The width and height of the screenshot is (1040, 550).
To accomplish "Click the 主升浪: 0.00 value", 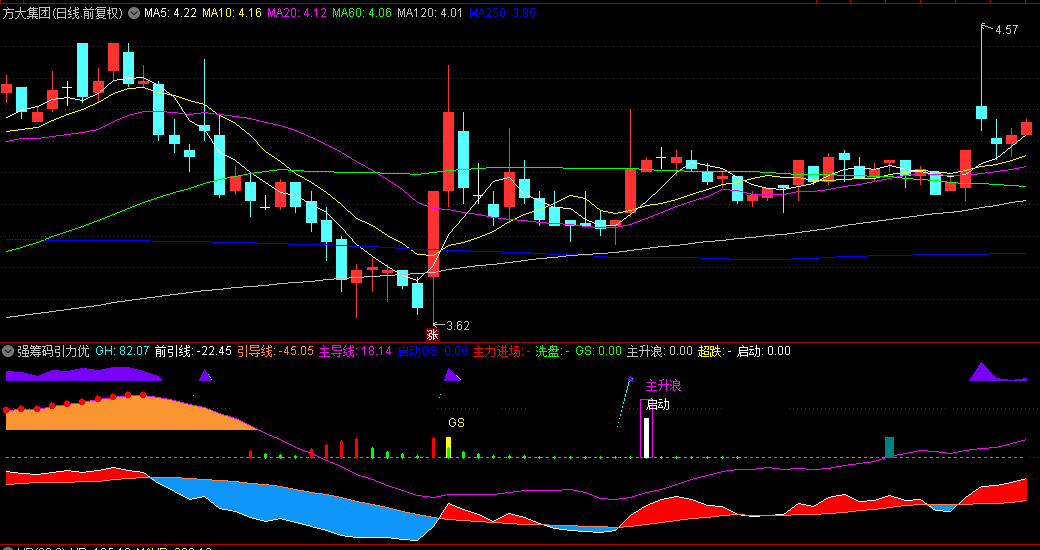I will pos(659,351).
